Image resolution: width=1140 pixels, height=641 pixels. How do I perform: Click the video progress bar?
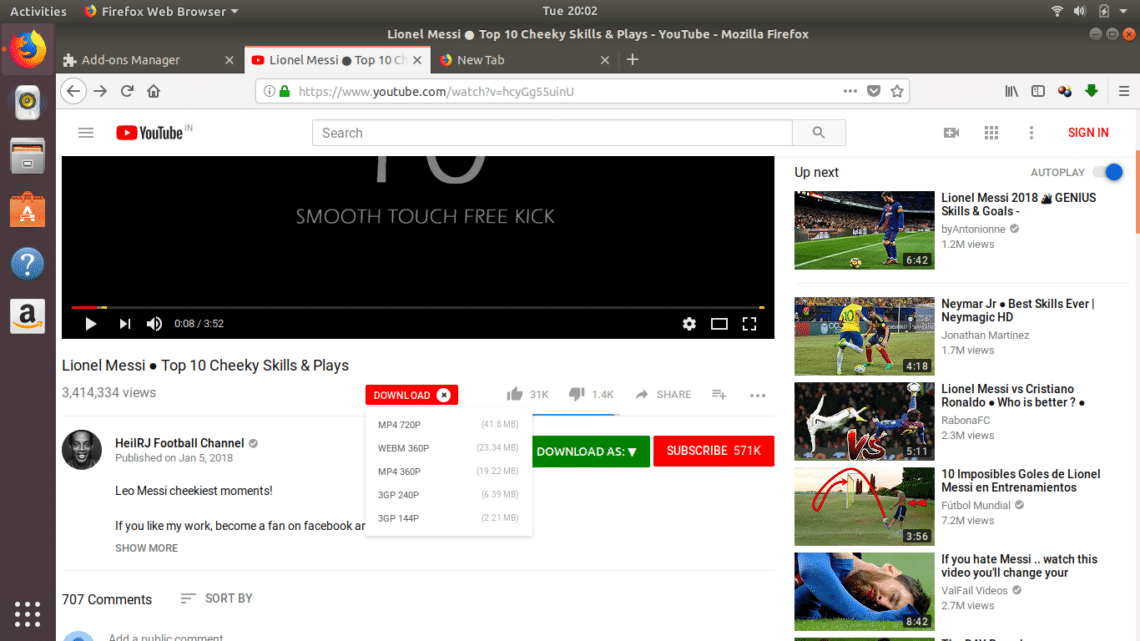[418, 307]
